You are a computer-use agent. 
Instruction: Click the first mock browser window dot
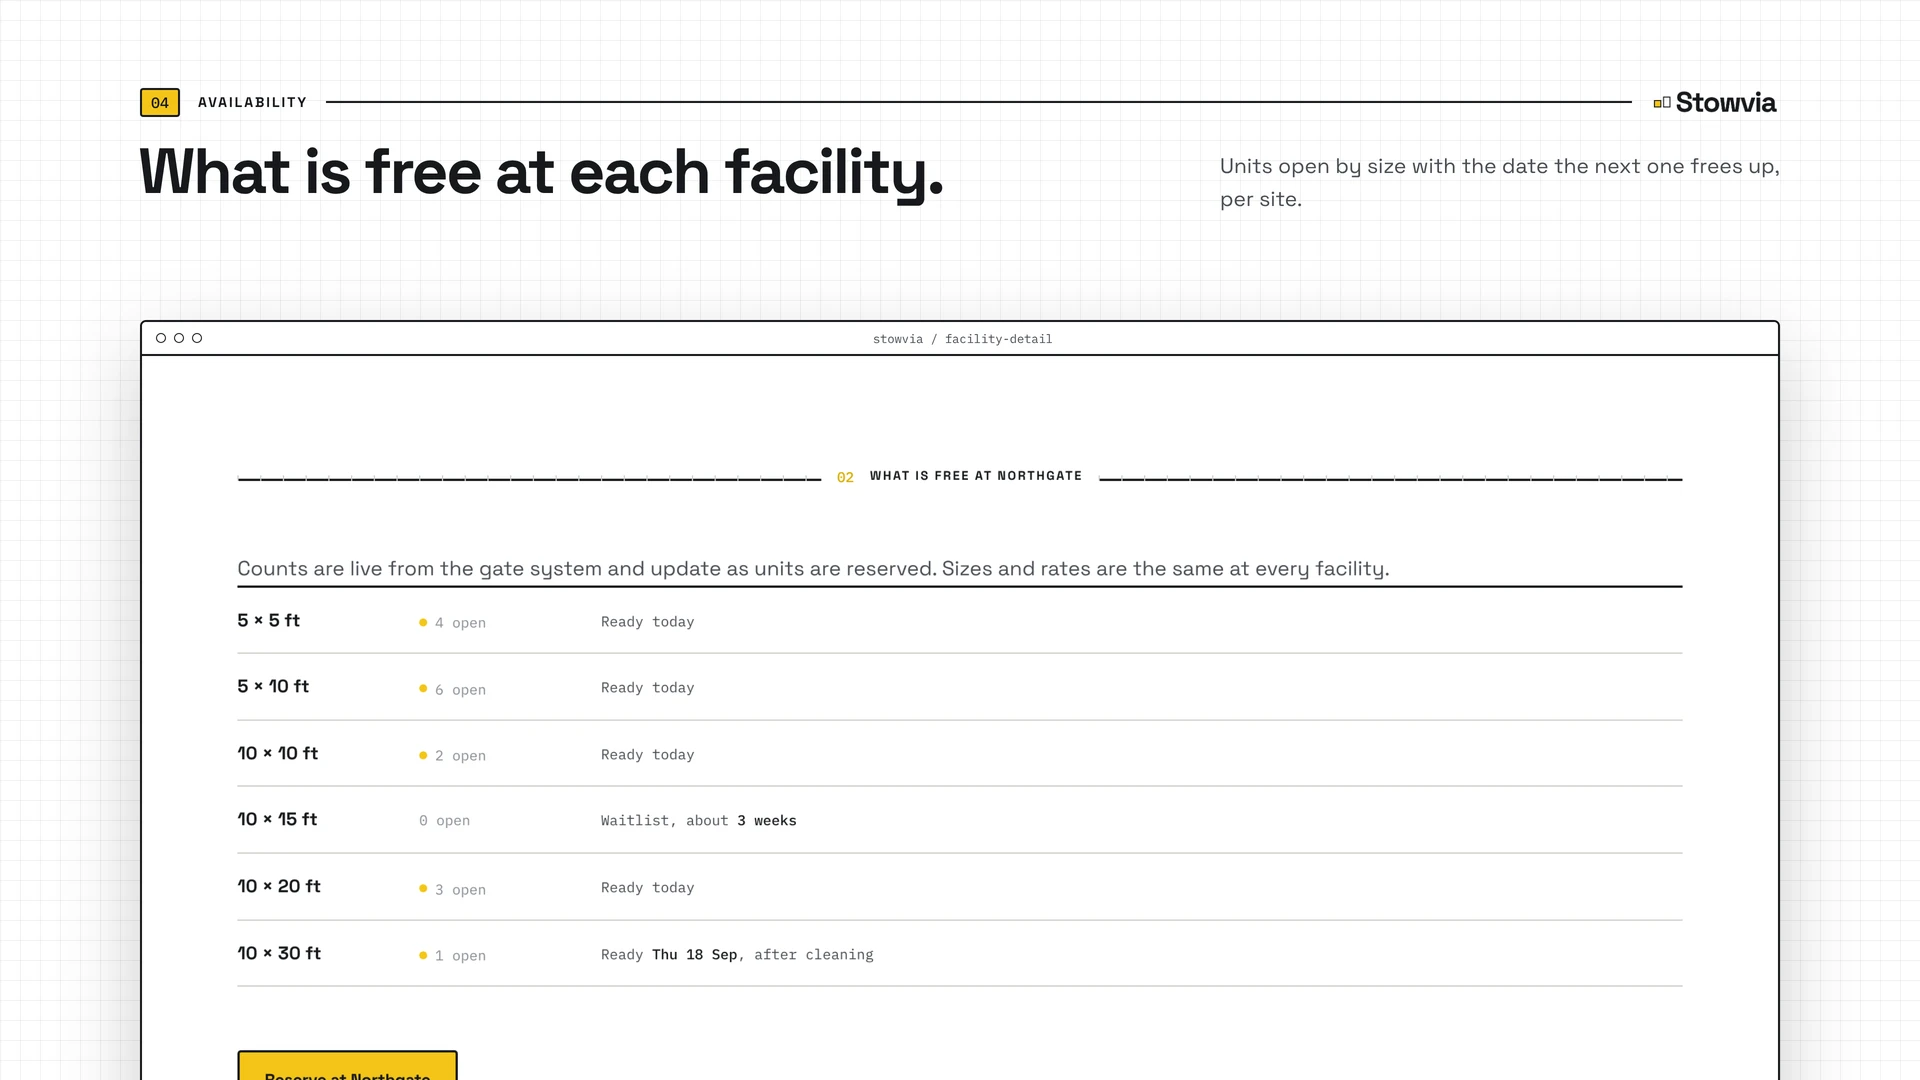tap(161, 338)
